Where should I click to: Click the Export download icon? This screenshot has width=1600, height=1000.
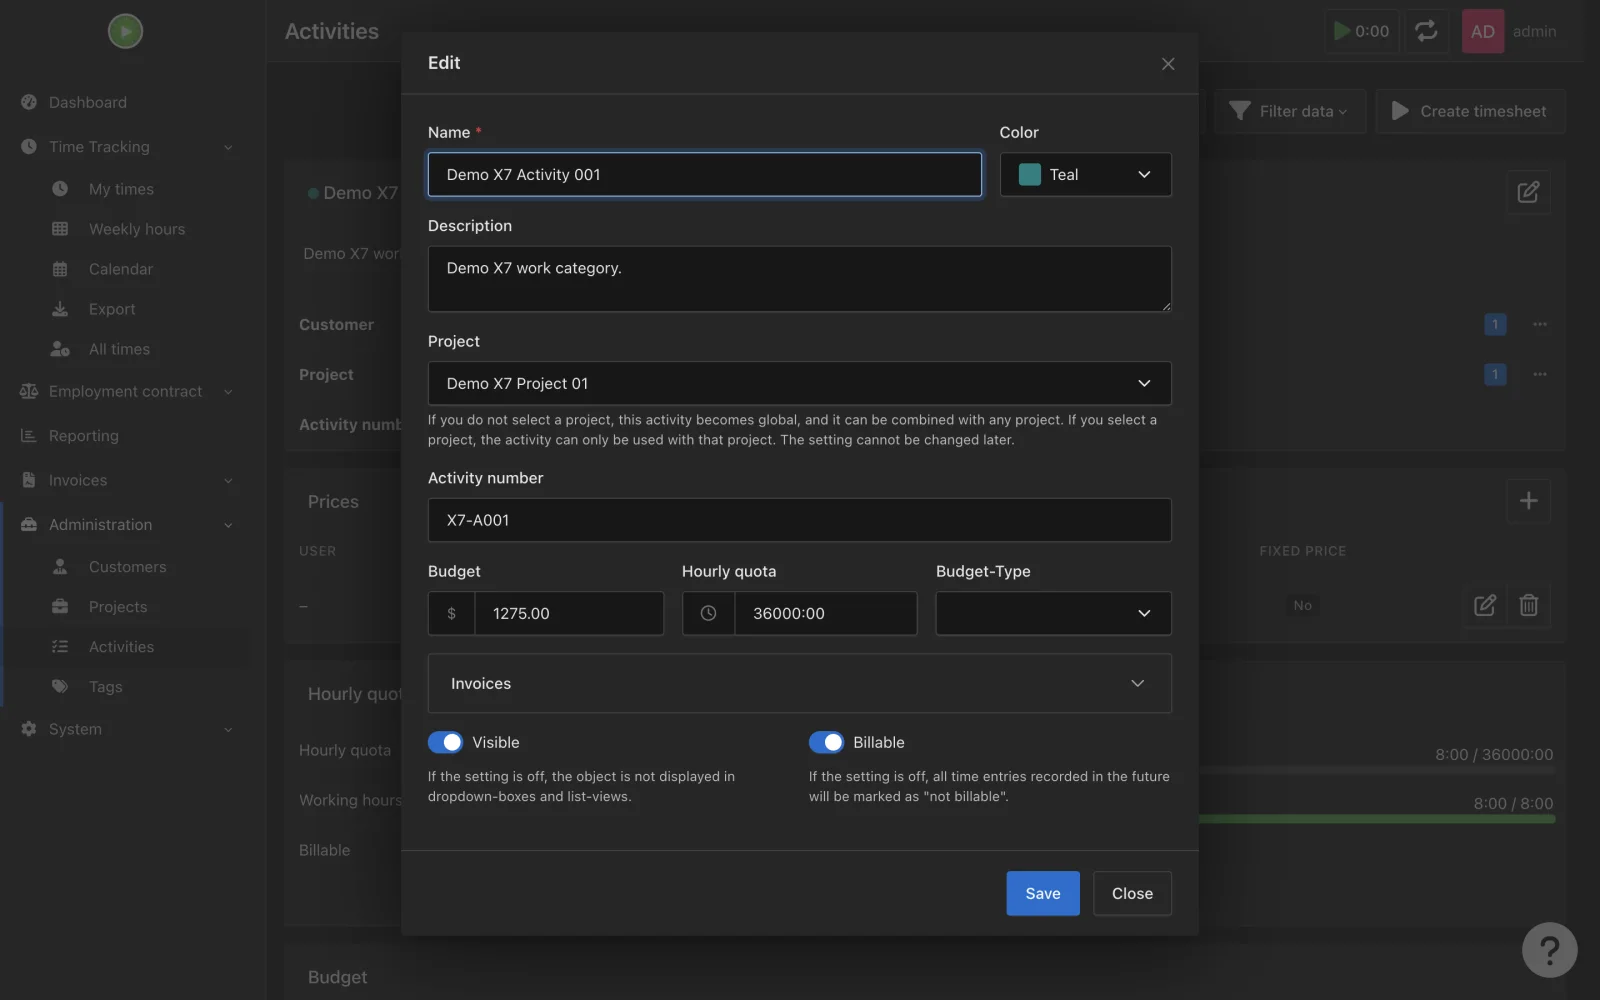[x=60, y=309]
